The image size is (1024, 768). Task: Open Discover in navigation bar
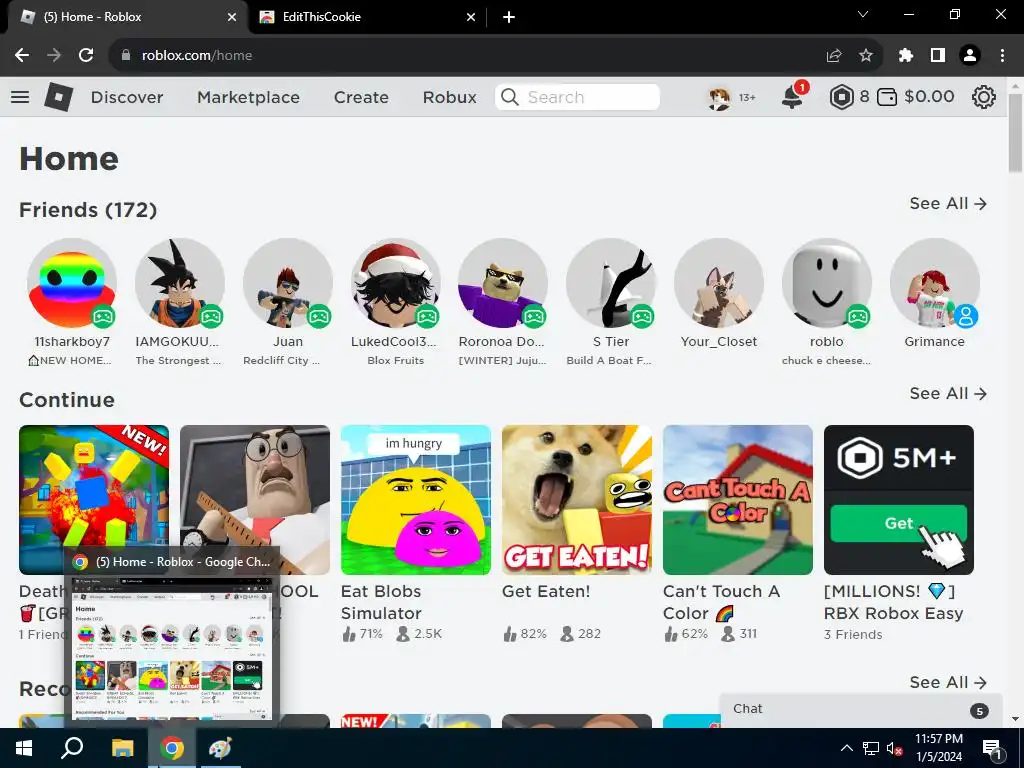127,97
